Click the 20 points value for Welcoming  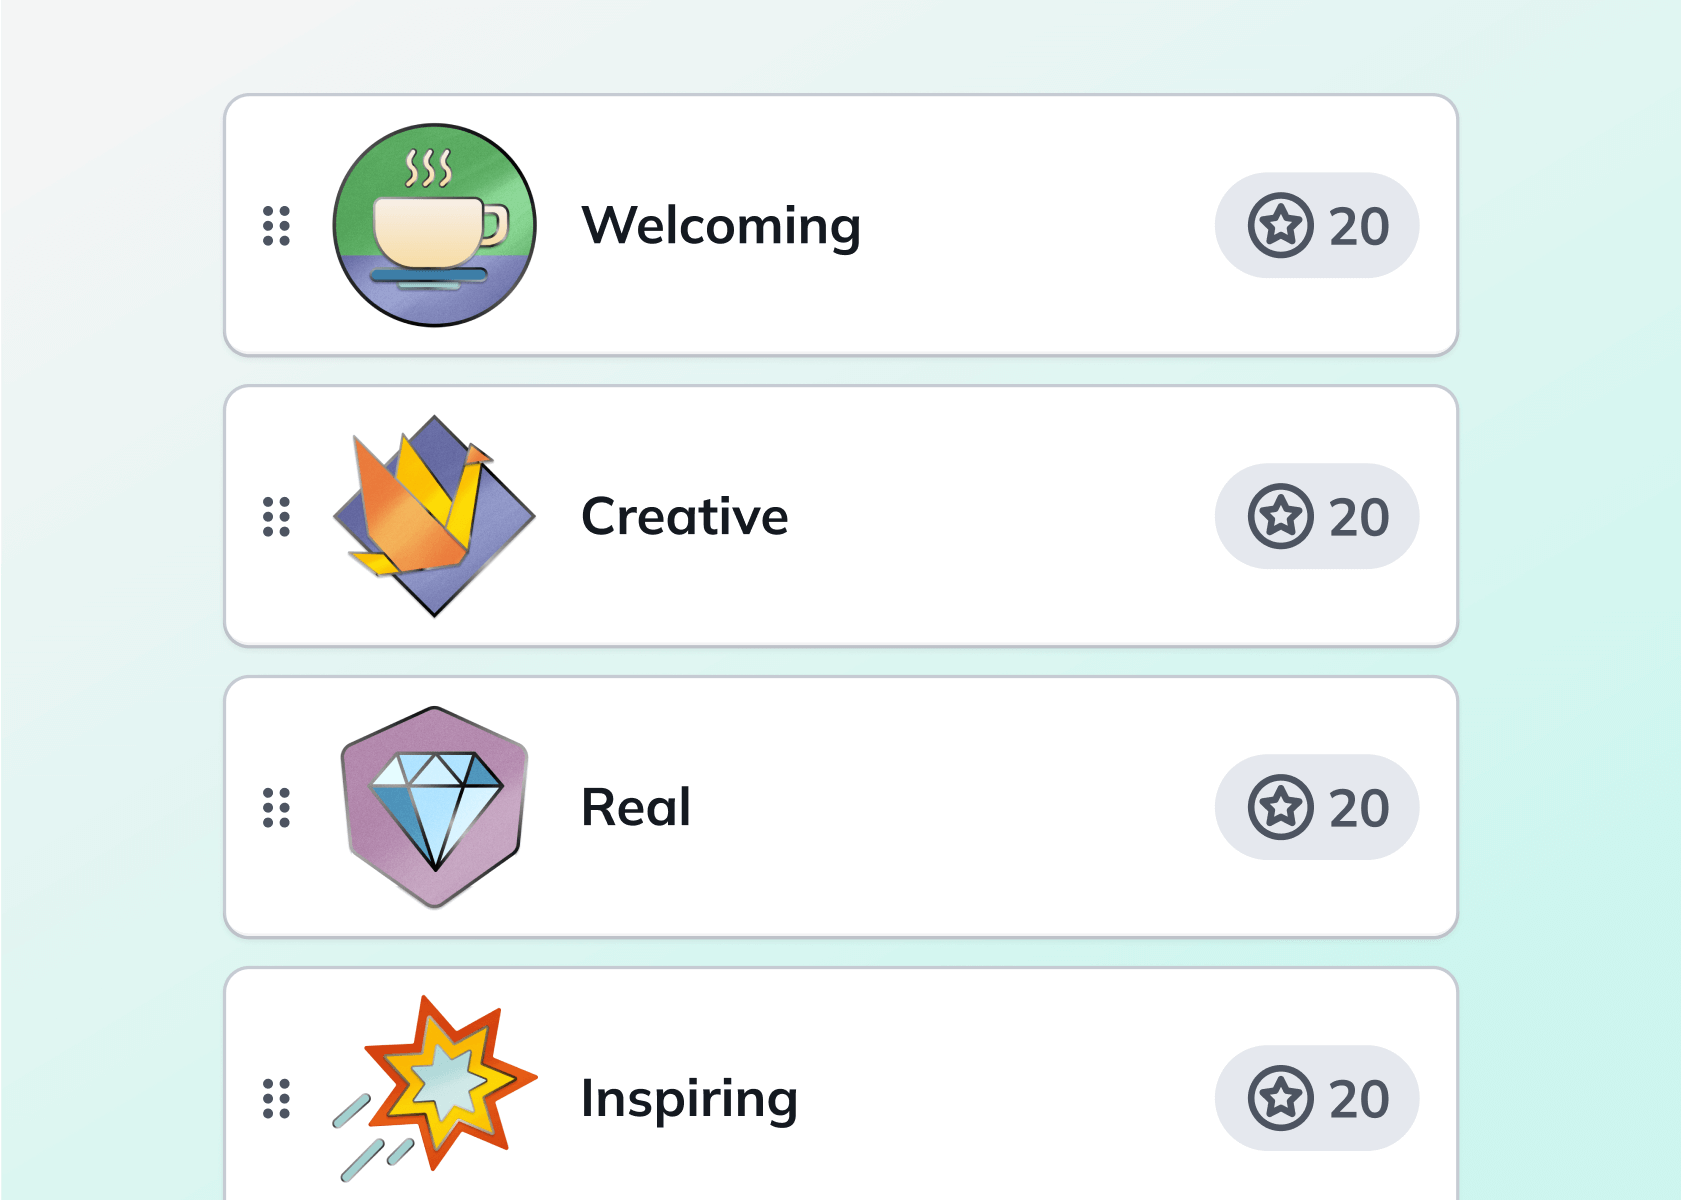pyautogui.click(x=1358, y=227)
